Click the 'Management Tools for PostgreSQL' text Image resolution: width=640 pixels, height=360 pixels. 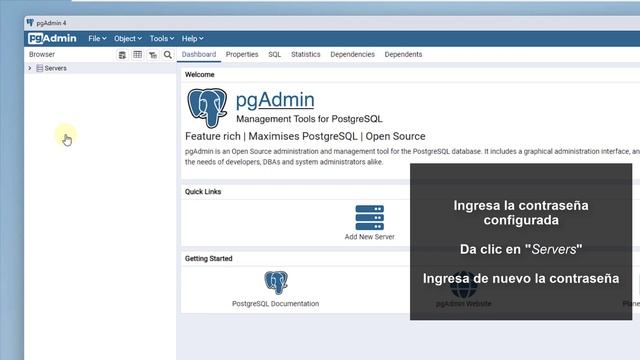point(309,119)
